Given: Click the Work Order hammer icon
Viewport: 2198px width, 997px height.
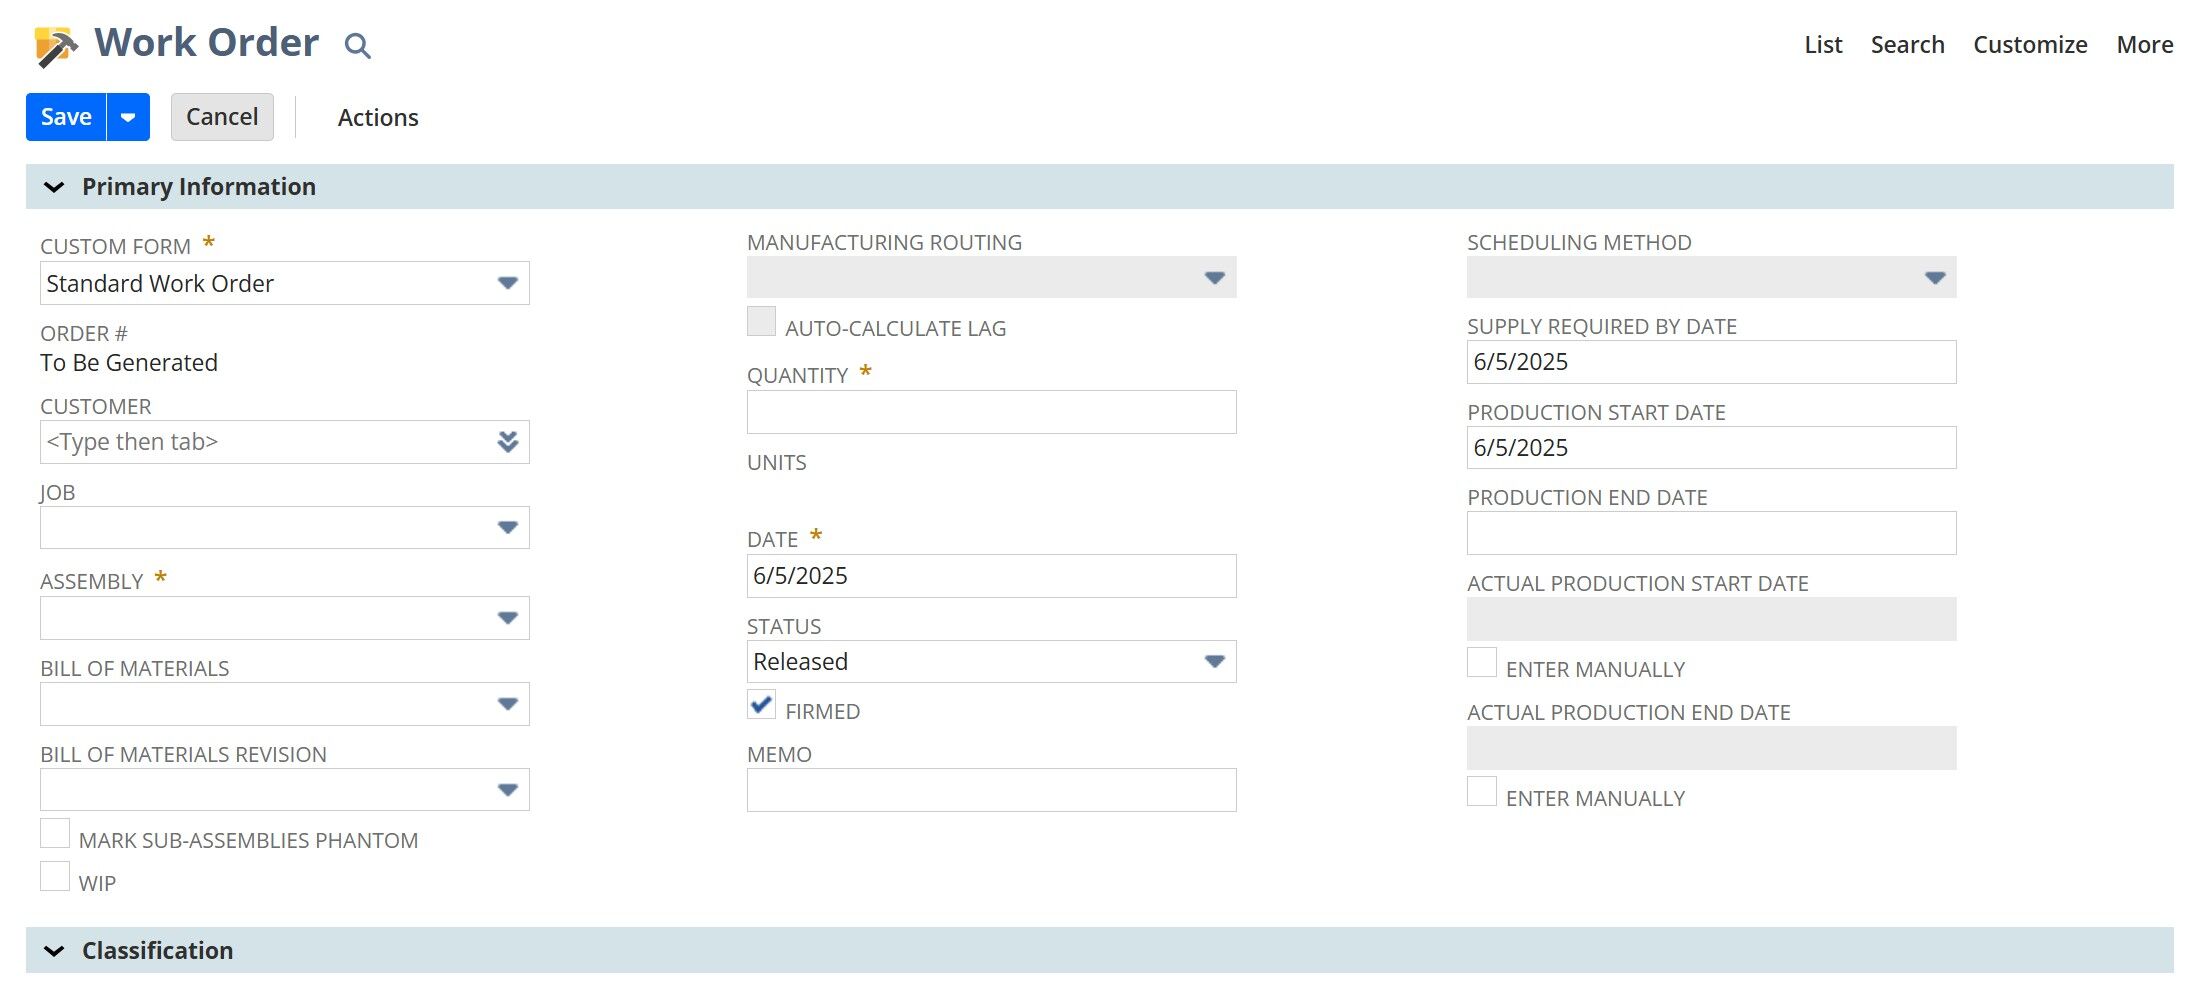Looking at the screenshot, I should click(54, 42).
